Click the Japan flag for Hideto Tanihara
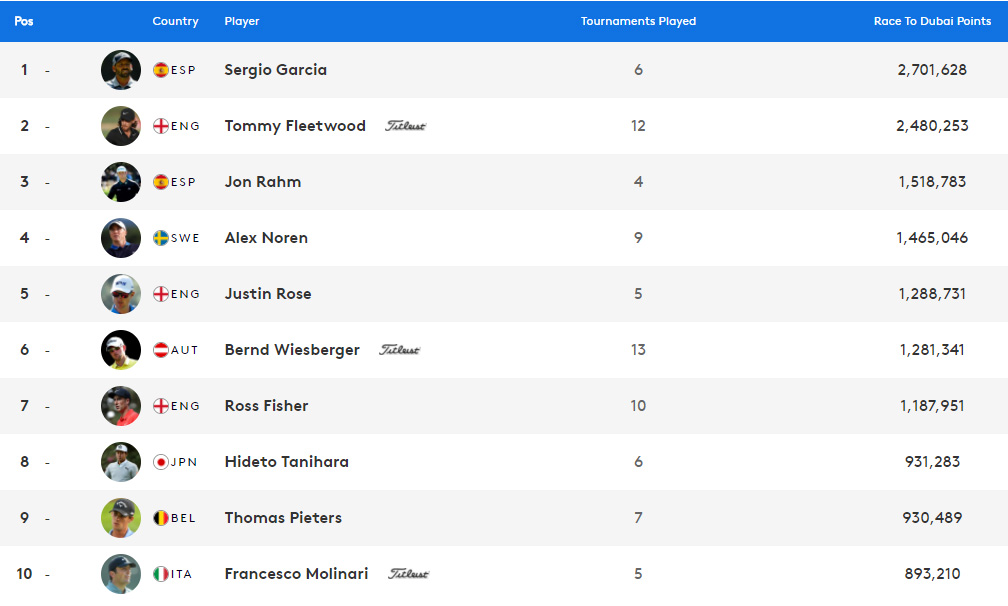This screenshot has height=606, width=1008. (161, 462)
